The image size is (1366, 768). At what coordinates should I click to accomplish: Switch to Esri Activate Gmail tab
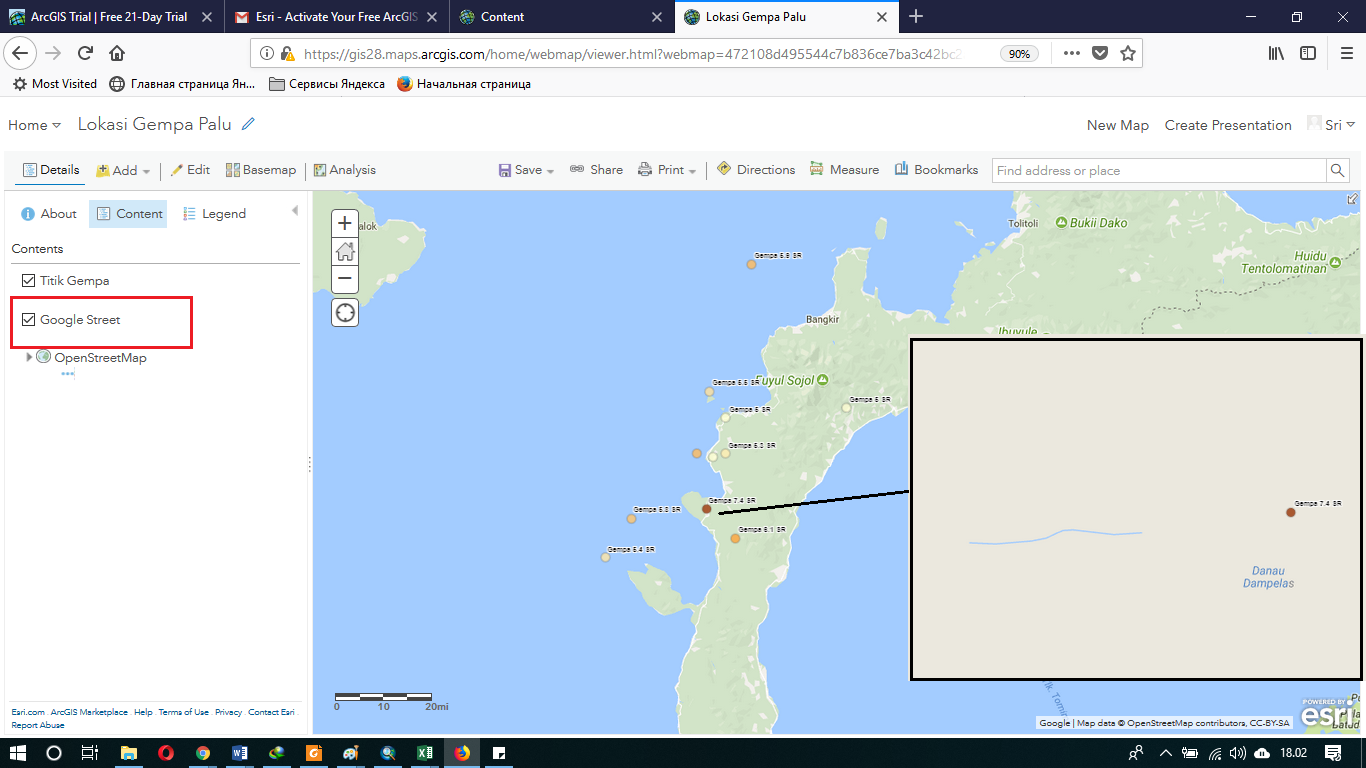[x=336, y=17]
